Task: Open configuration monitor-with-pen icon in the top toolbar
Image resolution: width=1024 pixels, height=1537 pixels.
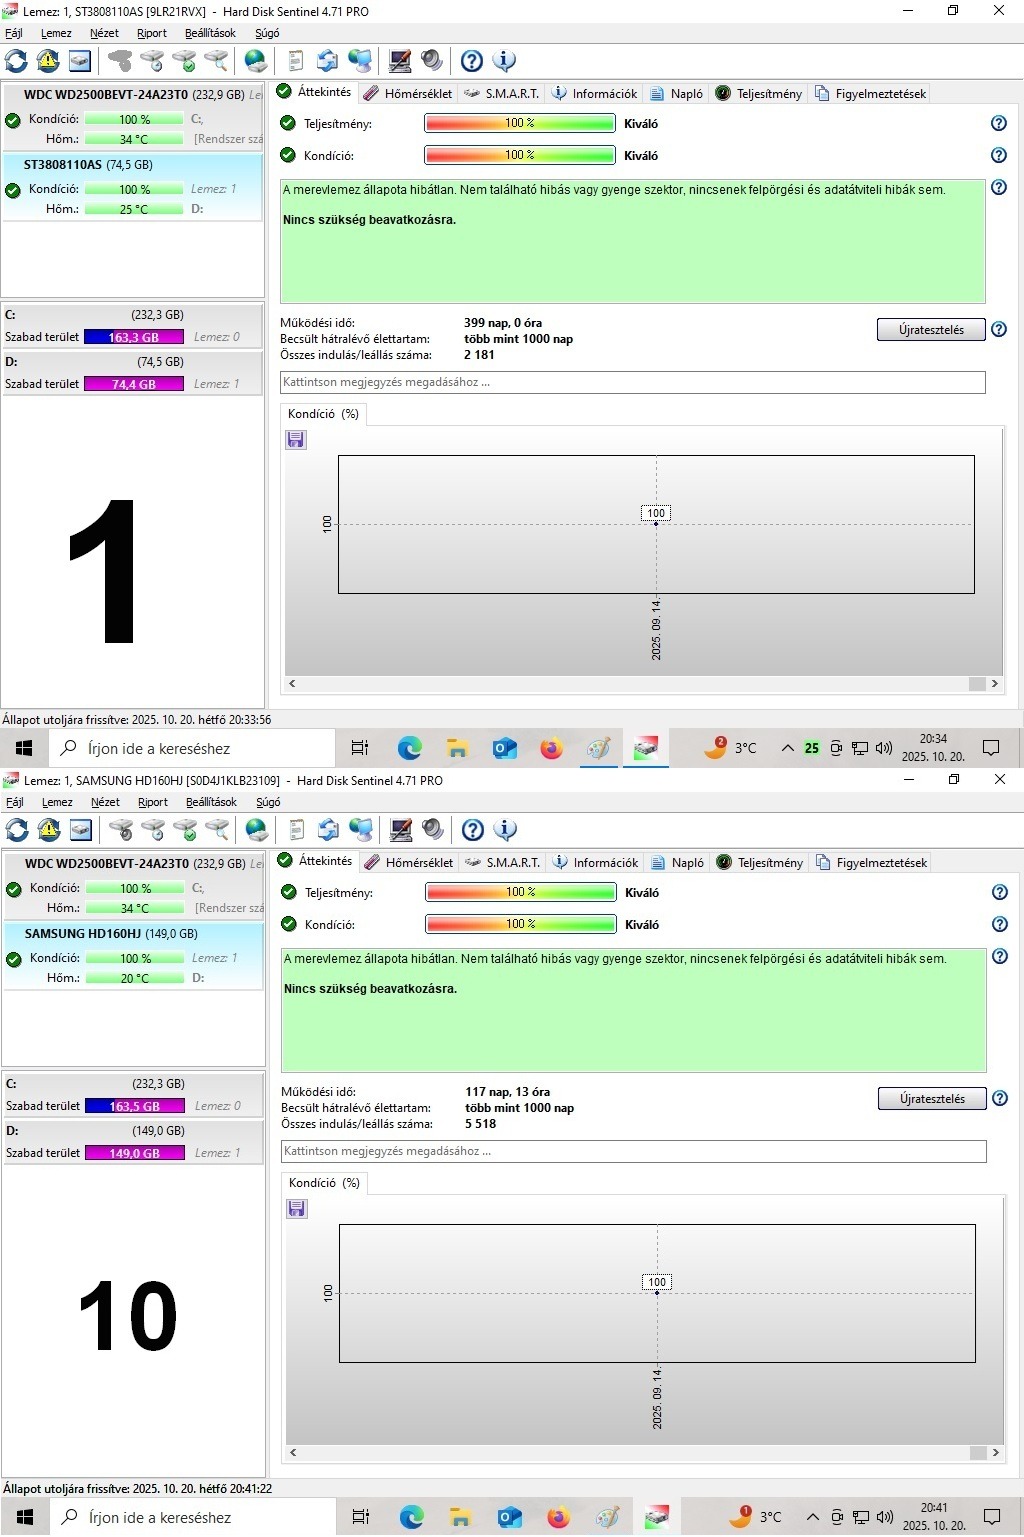Action: coord(400,61)
